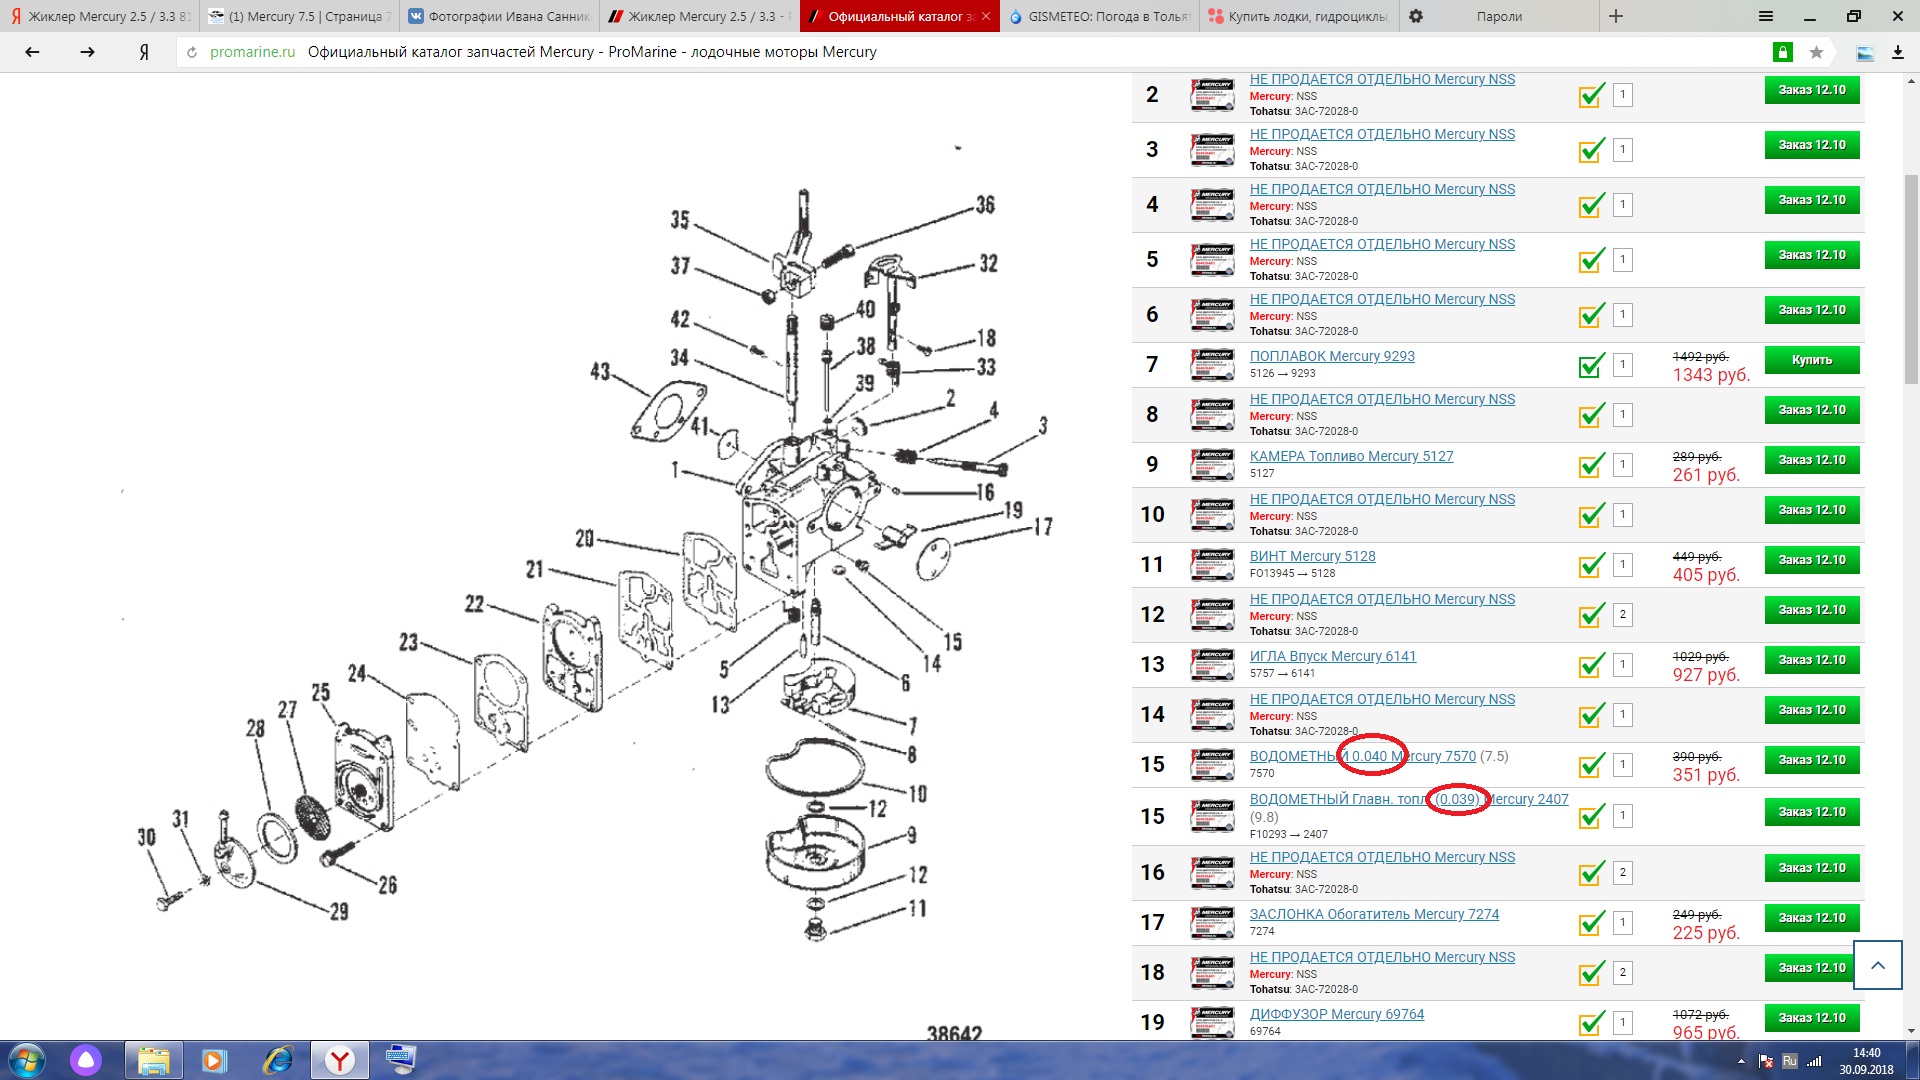This screenshot has width=1920, height=1080.
Task: Open new tab plus button
Action: 1616,16
